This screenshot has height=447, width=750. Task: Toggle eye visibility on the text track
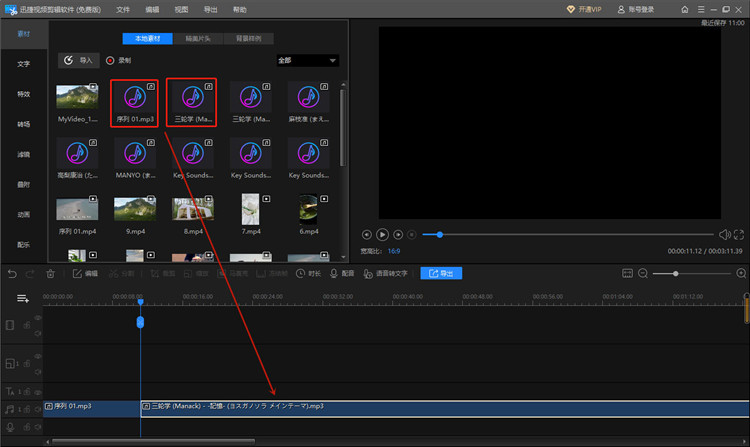point(38,392)
